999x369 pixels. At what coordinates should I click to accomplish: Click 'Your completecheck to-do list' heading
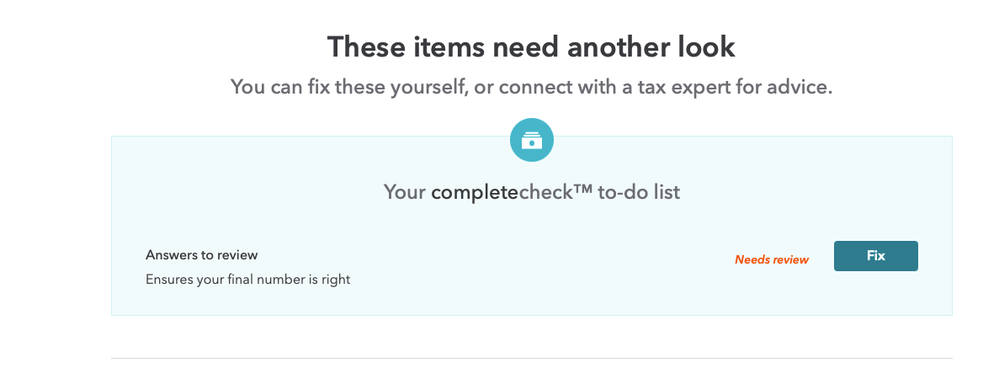pyautogui.click(x=531, y=192)
